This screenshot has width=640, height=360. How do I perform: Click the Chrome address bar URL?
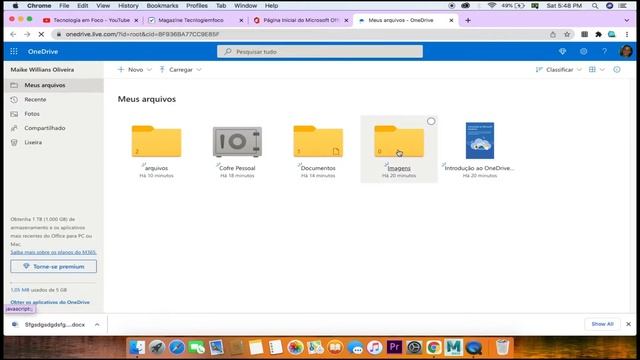coord(142,34)
